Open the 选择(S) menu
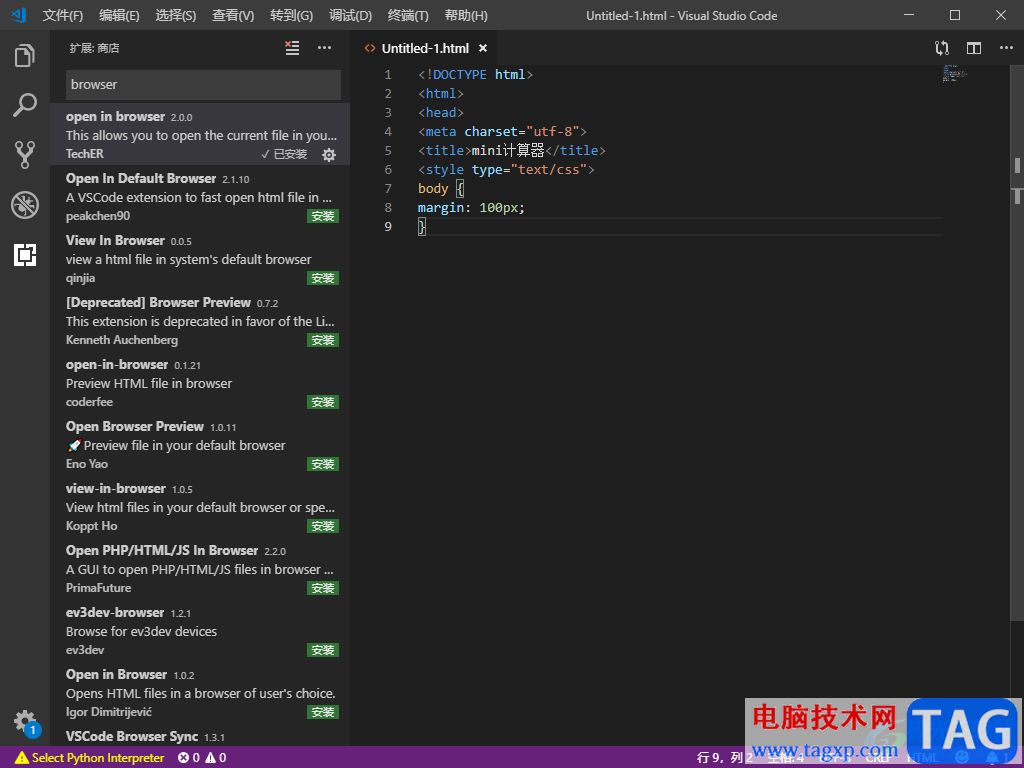The width and height of the screenshot is (1024, 768). click(176, 15)
